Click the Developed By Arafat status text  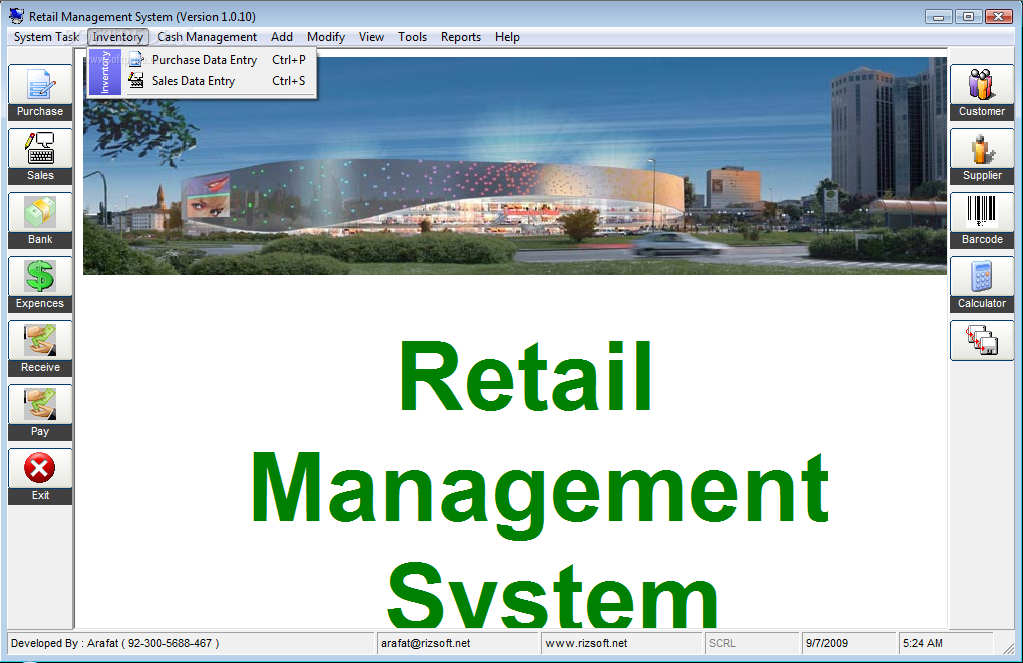coord(115,643)
